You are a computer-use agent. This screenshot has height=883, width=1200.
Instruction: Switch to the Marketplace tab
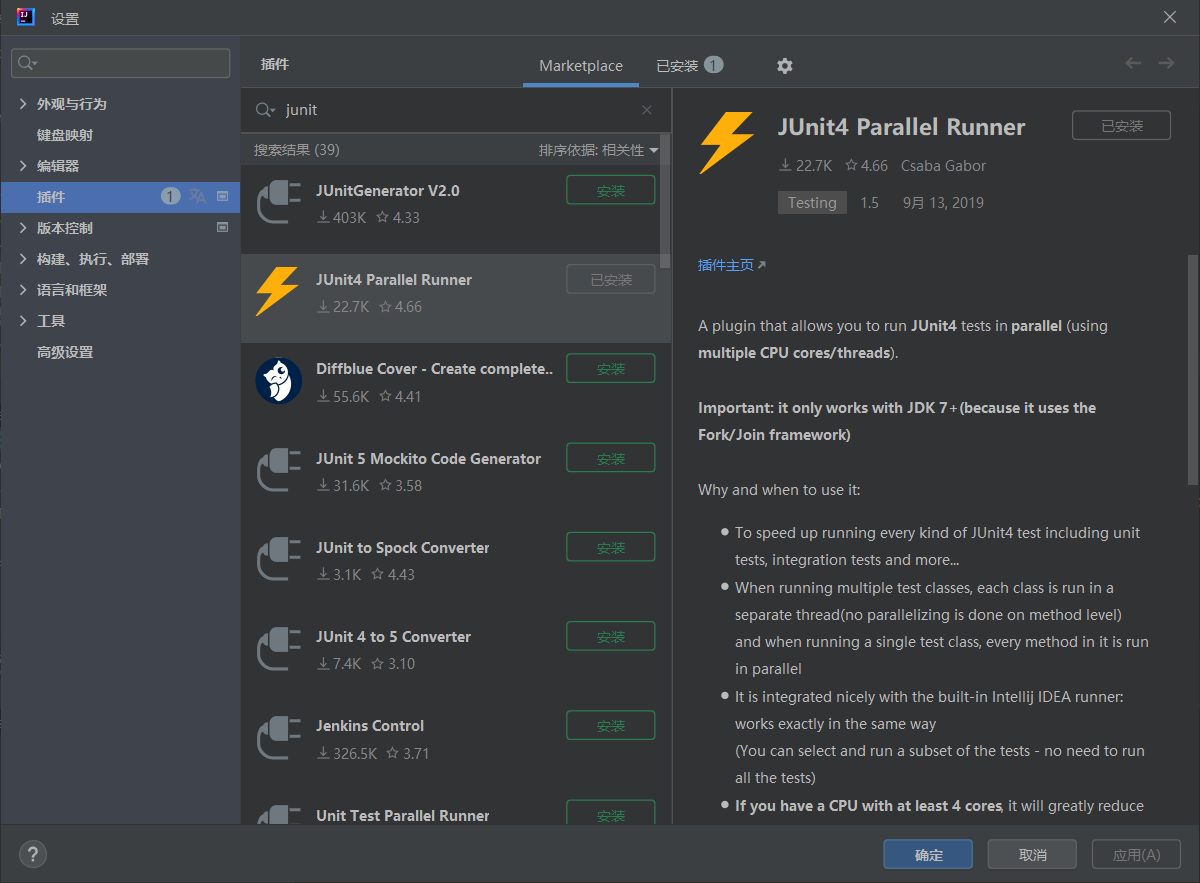pos(581,66)
